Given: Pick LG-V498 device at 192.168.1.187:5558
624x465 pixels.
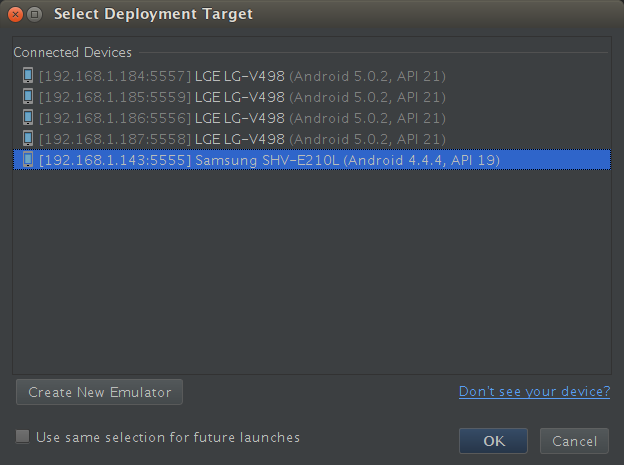Looking at the screenshot, I should coord(312,139).
